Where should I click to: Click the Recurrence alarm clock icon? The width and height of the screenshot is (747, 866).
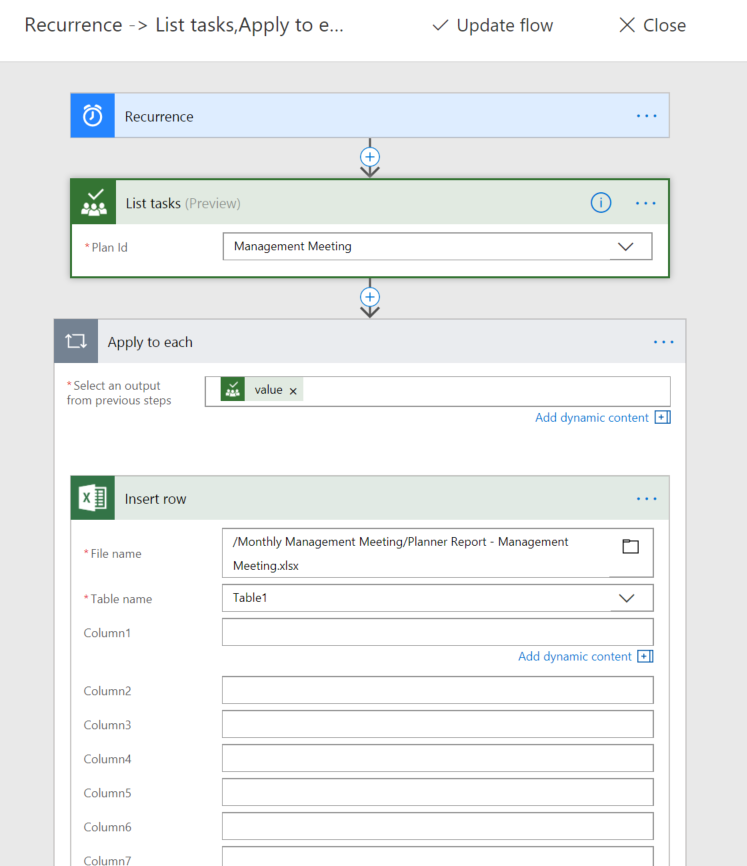92,115
